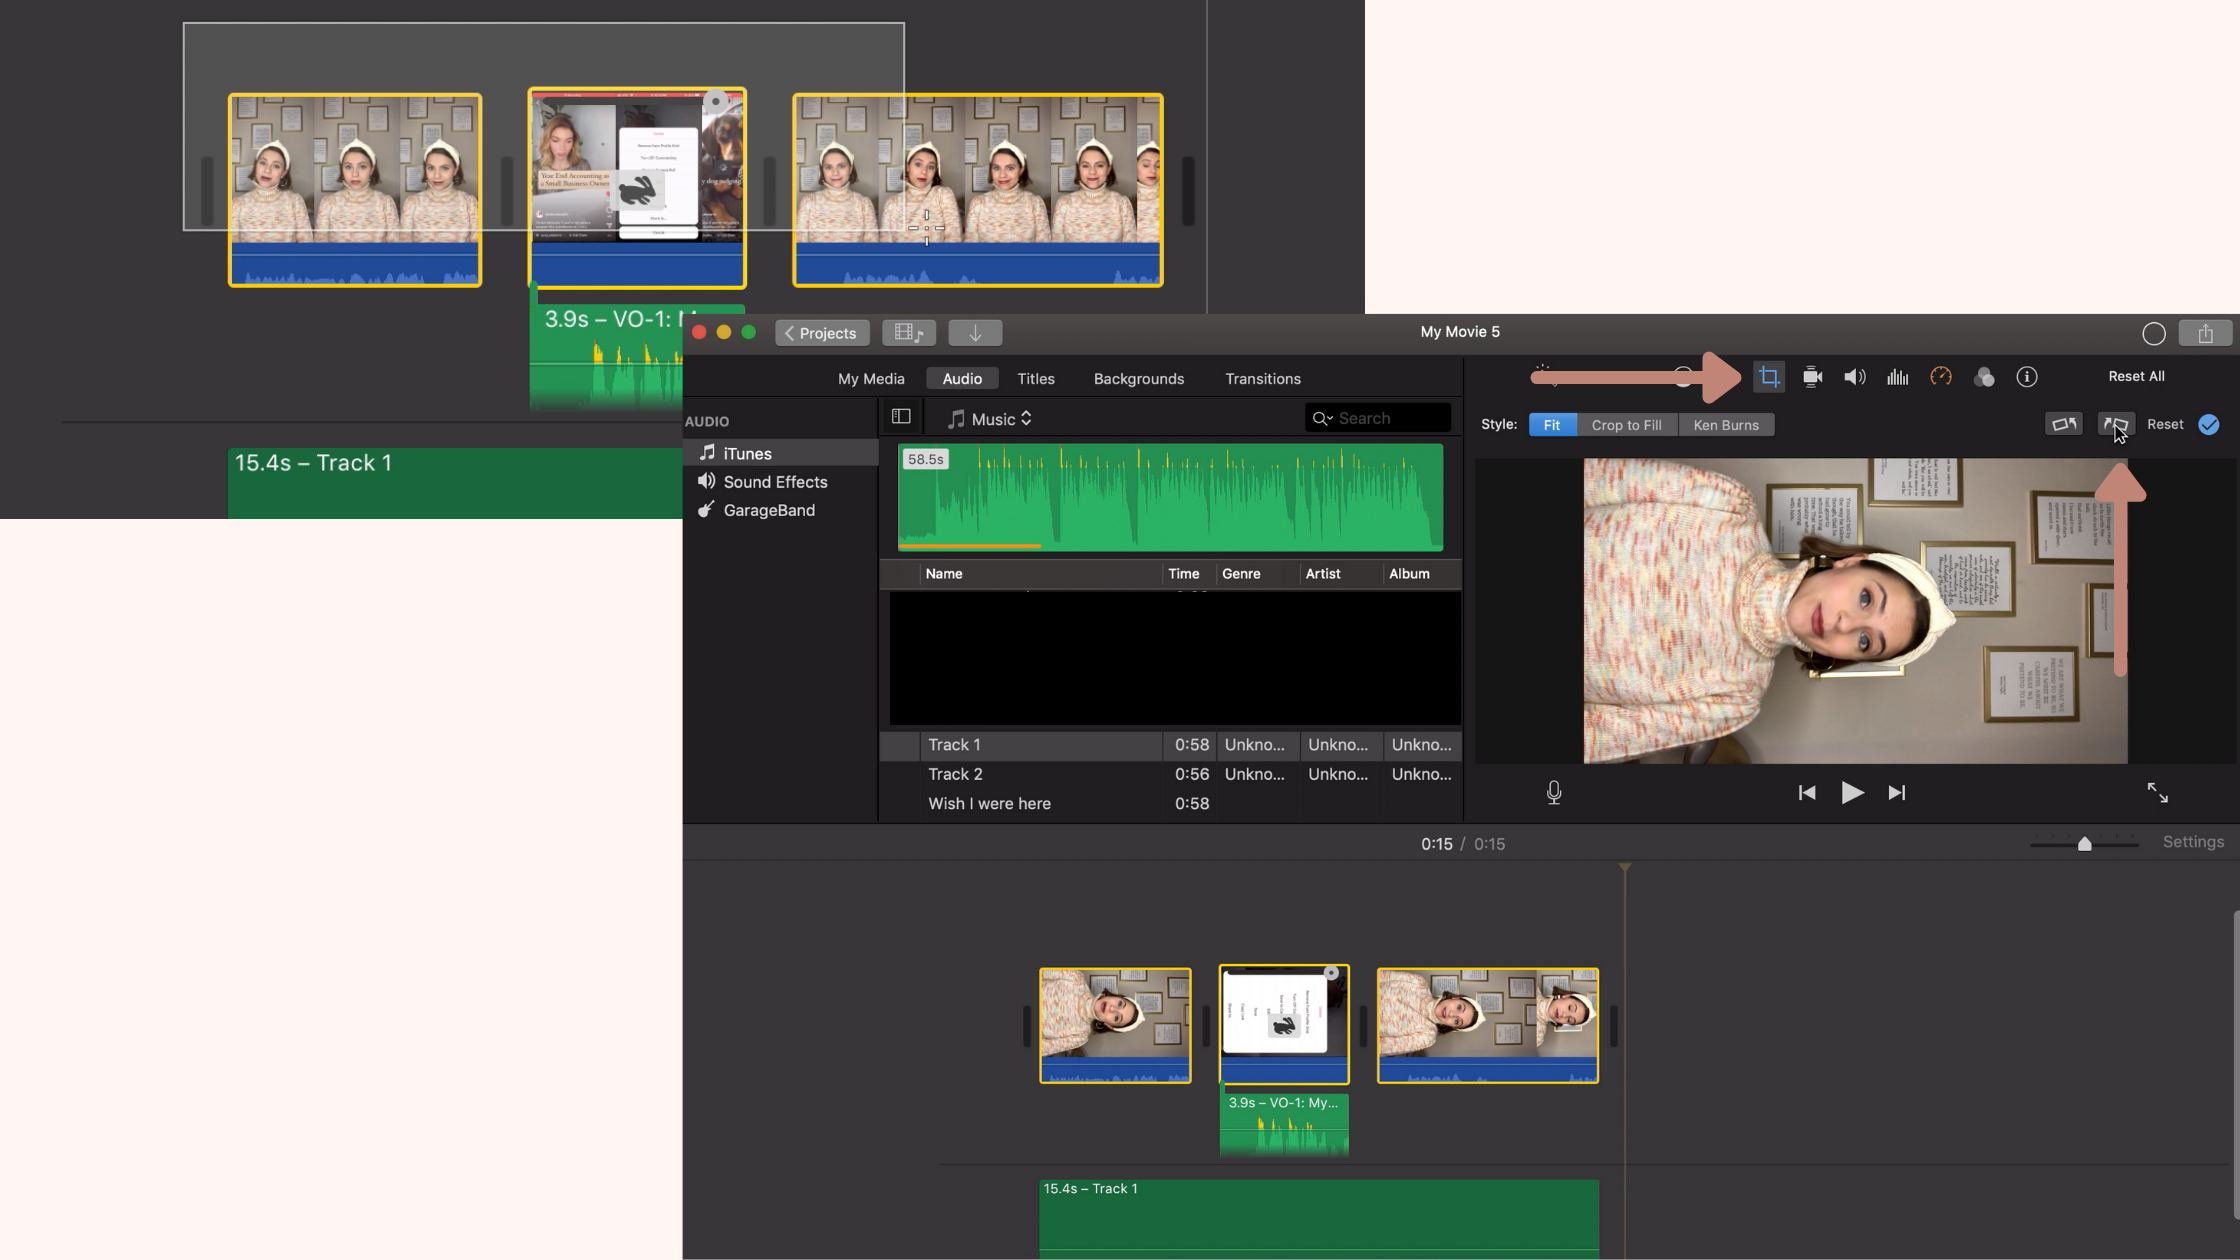
Task: Select 15.4s Track 1 in background window
Action: pos(455,483)
